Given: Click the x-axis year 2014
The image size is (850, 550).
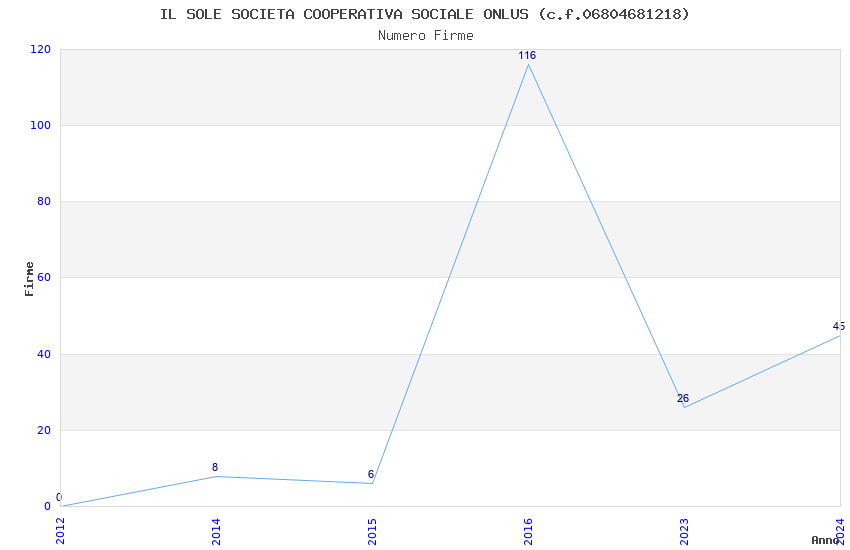Looking at the screenshot, I should 216,531.
